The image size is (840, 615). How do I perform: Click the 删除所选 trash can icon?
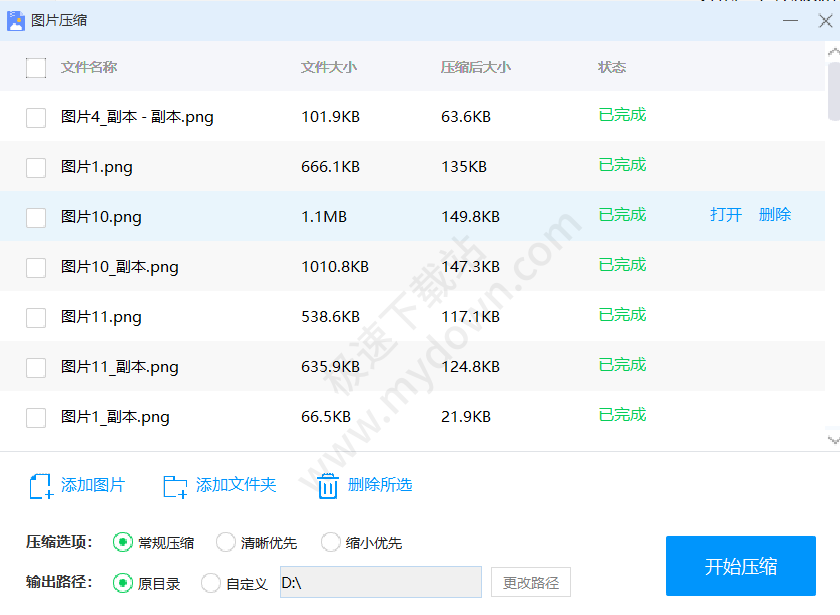(328, 486)
